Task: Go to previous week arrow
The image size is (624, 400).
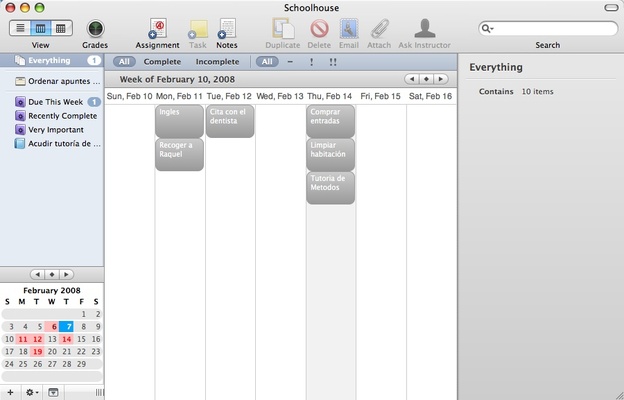Action: coord(412,79)
